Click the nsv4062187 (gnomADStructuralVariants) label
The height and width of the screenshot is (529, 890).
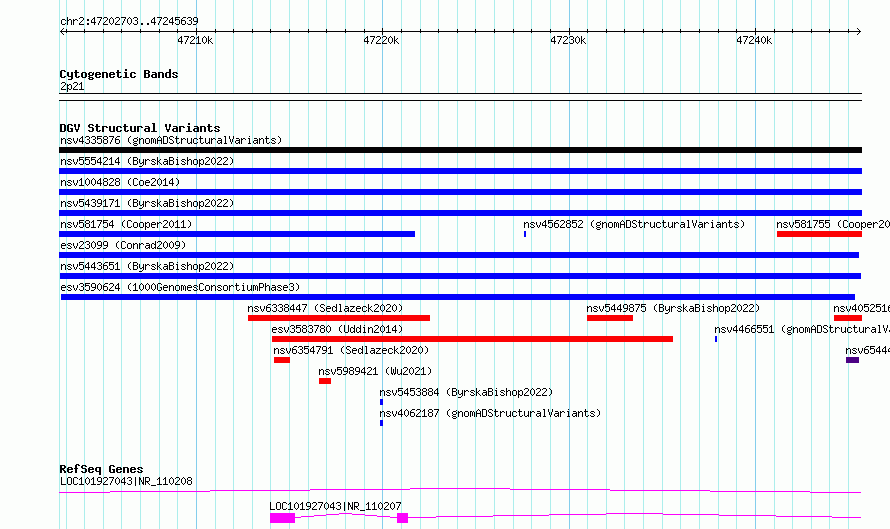click(x=490, y=413)
